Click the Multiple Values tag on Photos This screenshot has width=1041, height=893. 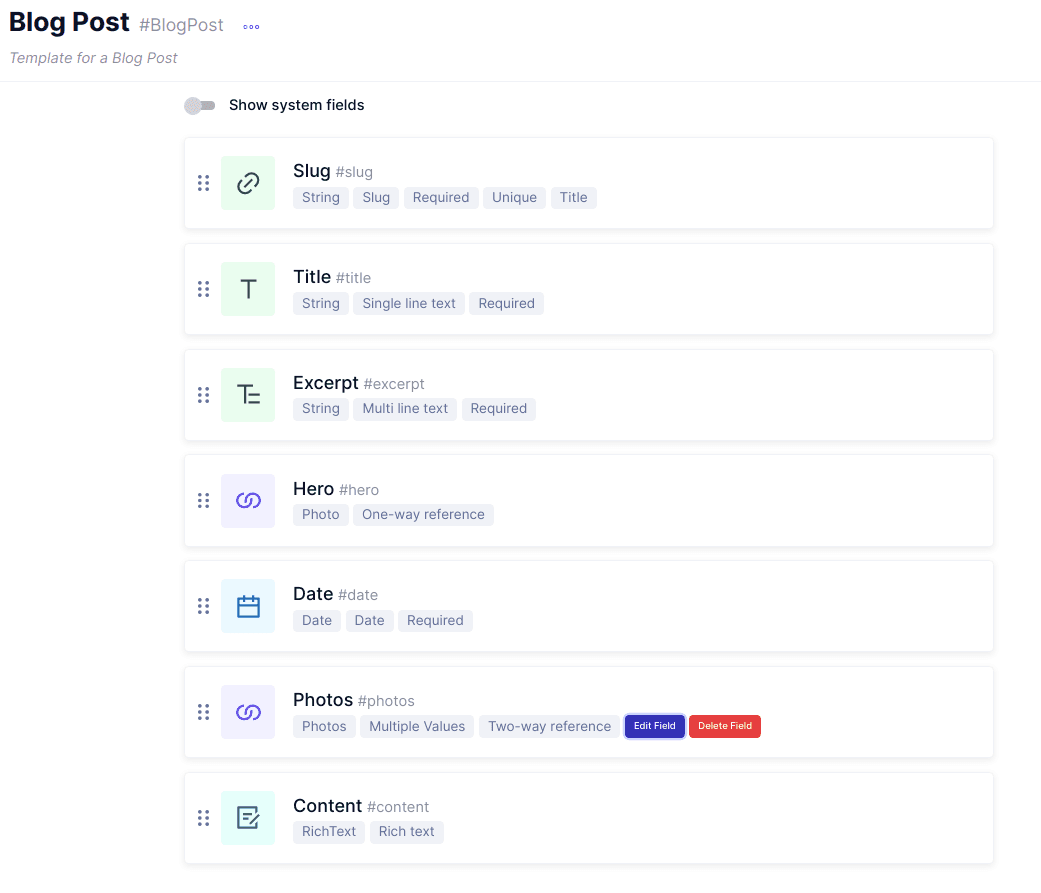coord(417,727)
